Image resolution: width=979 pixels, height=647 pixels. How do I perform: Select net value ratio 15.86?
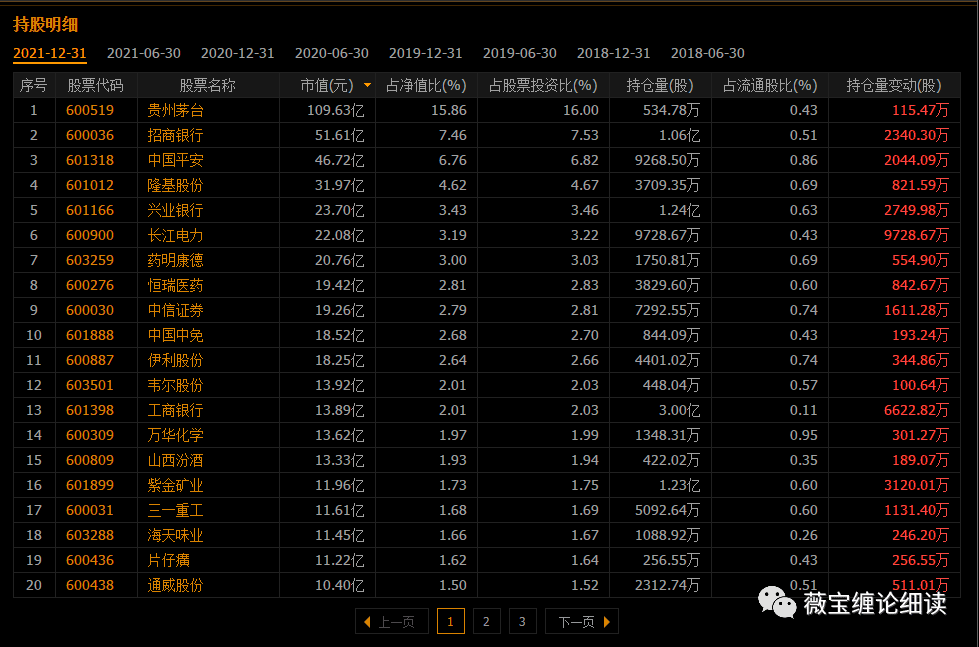click(x=449, y=110)
